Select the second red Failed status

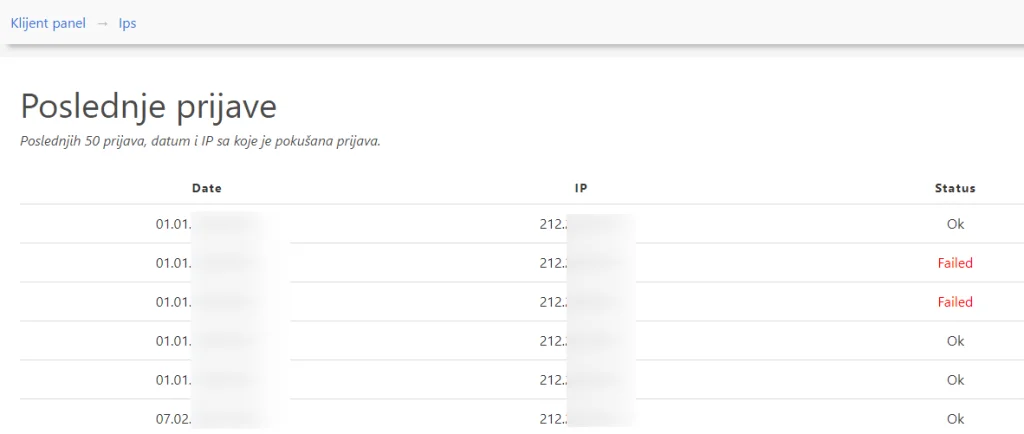(x=955, y=302)
